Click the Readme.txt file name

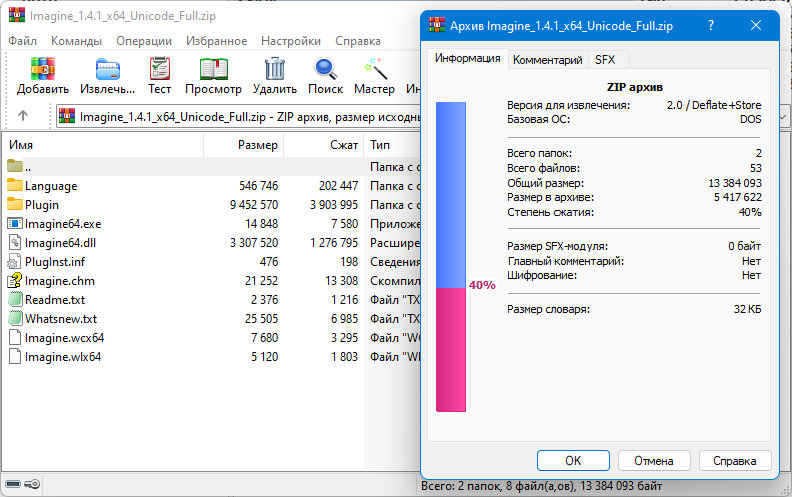tap(55, 300)
